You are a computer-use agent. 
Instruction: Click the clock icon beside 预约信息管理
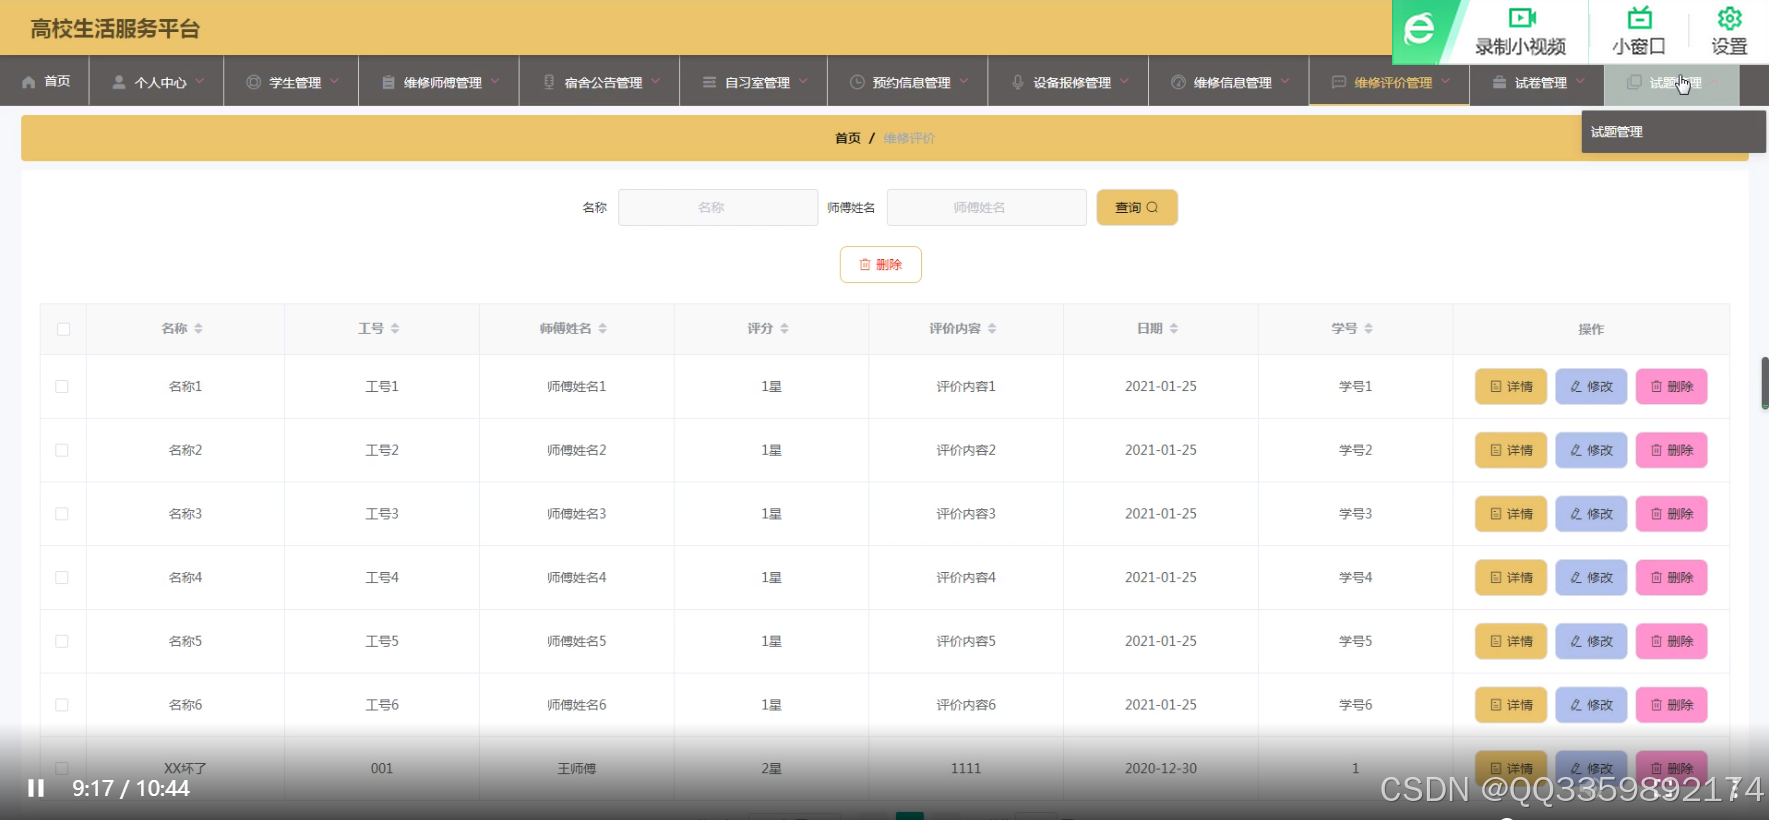pyautogui.click(x=857, y=82)
